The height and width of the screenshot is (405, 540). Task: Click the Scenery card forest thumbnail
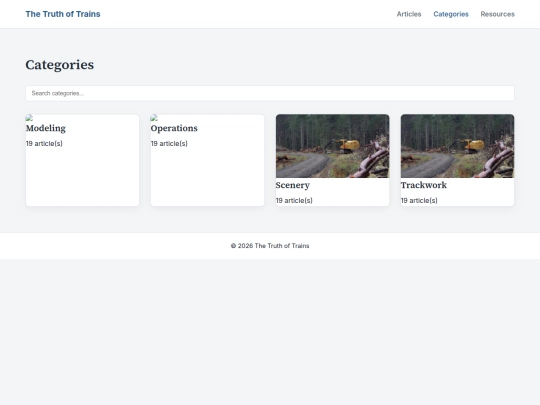pyautogui.click(x=332, y=146)
